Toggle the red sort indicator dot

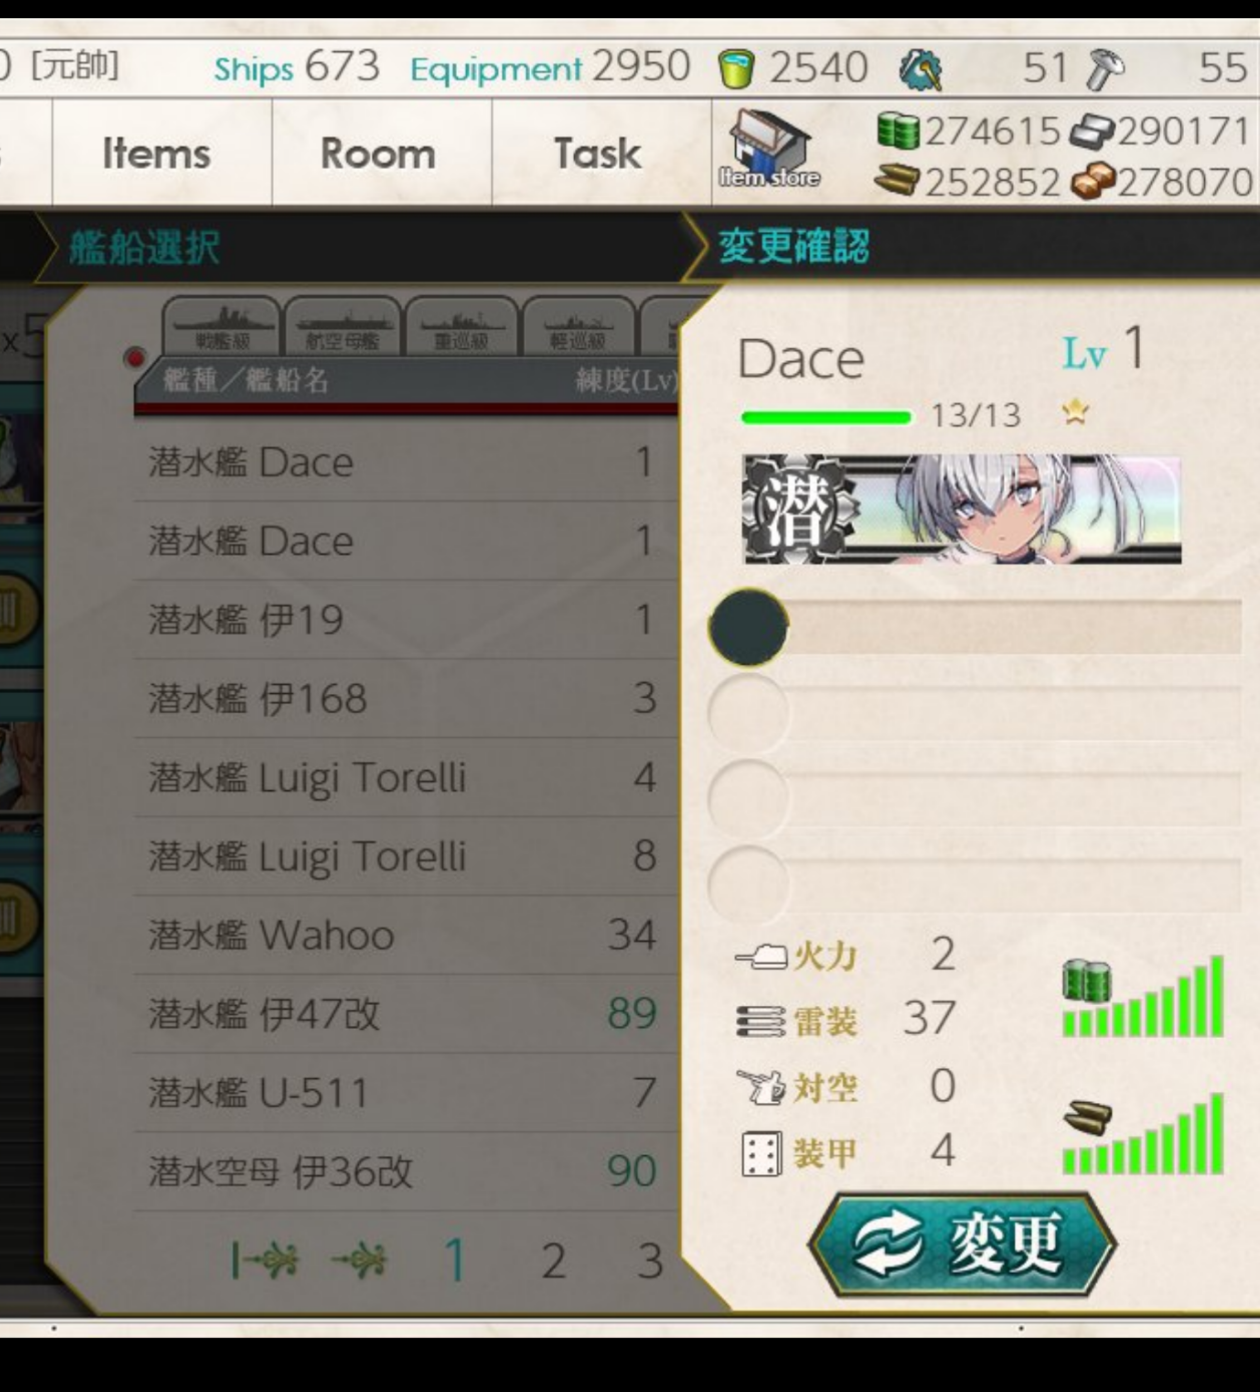[134, 357]
